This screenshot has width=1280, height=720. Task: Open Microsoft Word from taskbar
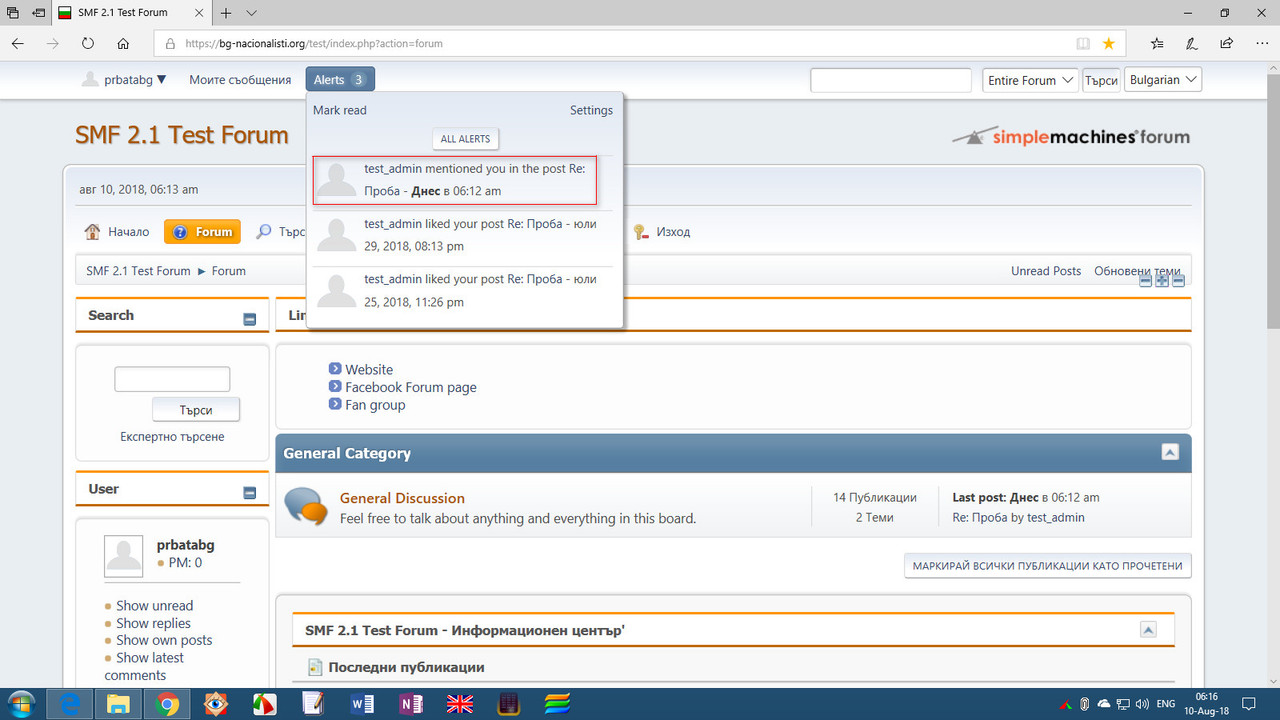362,704
